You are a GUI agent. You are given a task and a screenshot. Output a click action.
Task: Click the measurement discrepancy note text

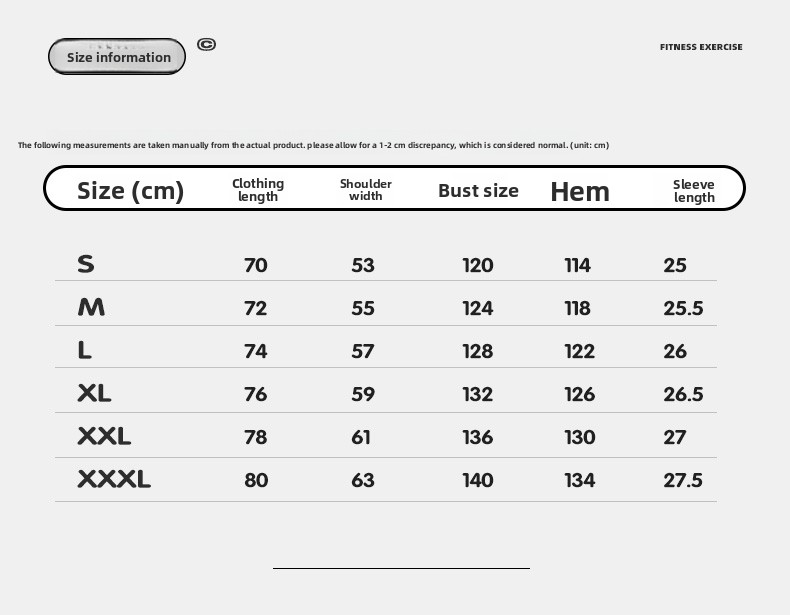[x=313, y=145]
